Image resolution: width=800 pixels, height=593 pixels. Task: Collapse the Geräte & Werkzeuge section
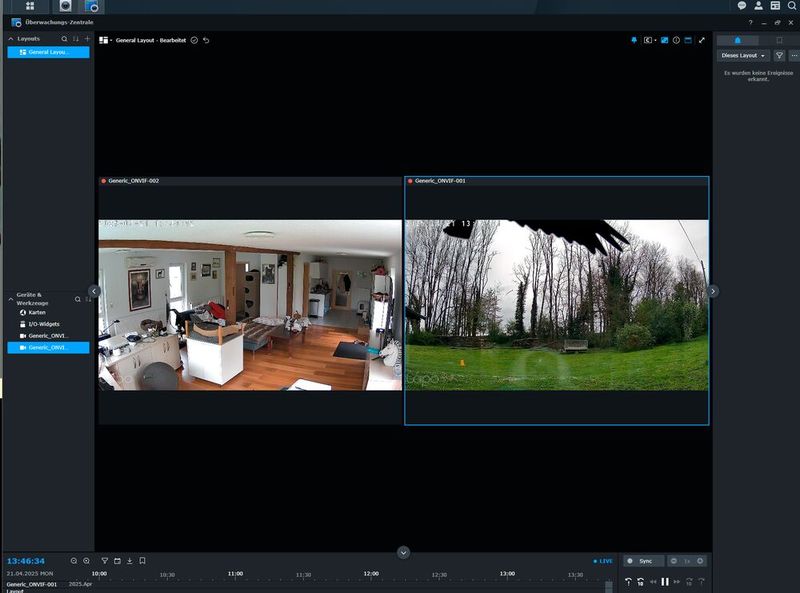tap(11, 299)
